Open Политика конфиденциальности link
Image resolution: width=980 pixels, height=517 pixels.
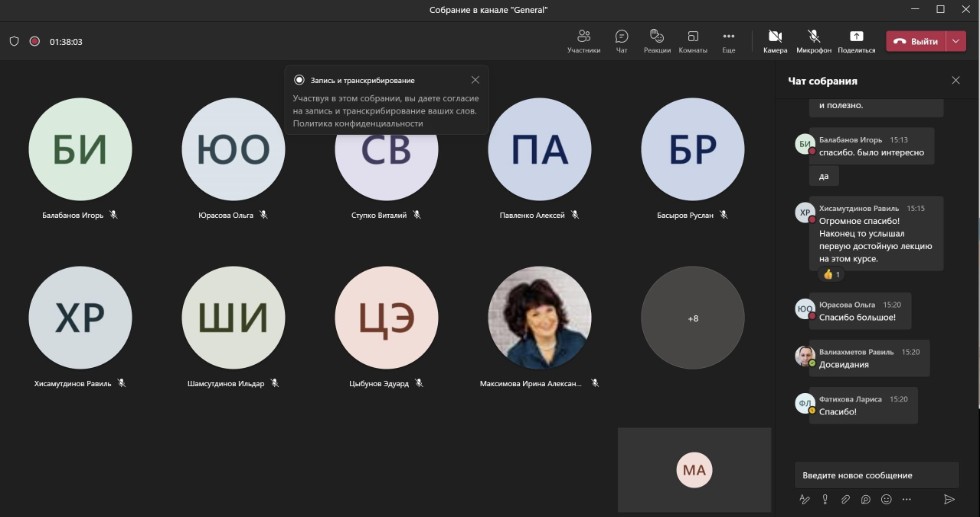357,123
